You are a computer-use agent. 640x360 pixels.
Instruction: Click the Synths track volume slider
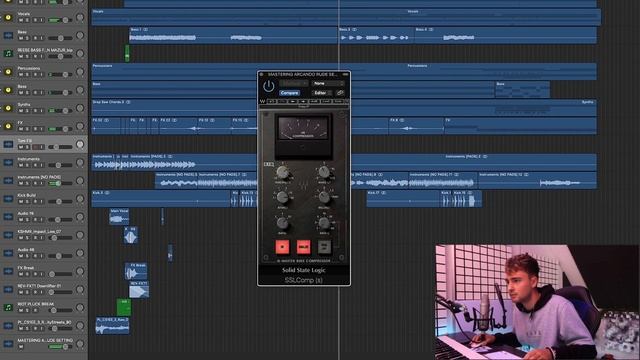point(60,111)
